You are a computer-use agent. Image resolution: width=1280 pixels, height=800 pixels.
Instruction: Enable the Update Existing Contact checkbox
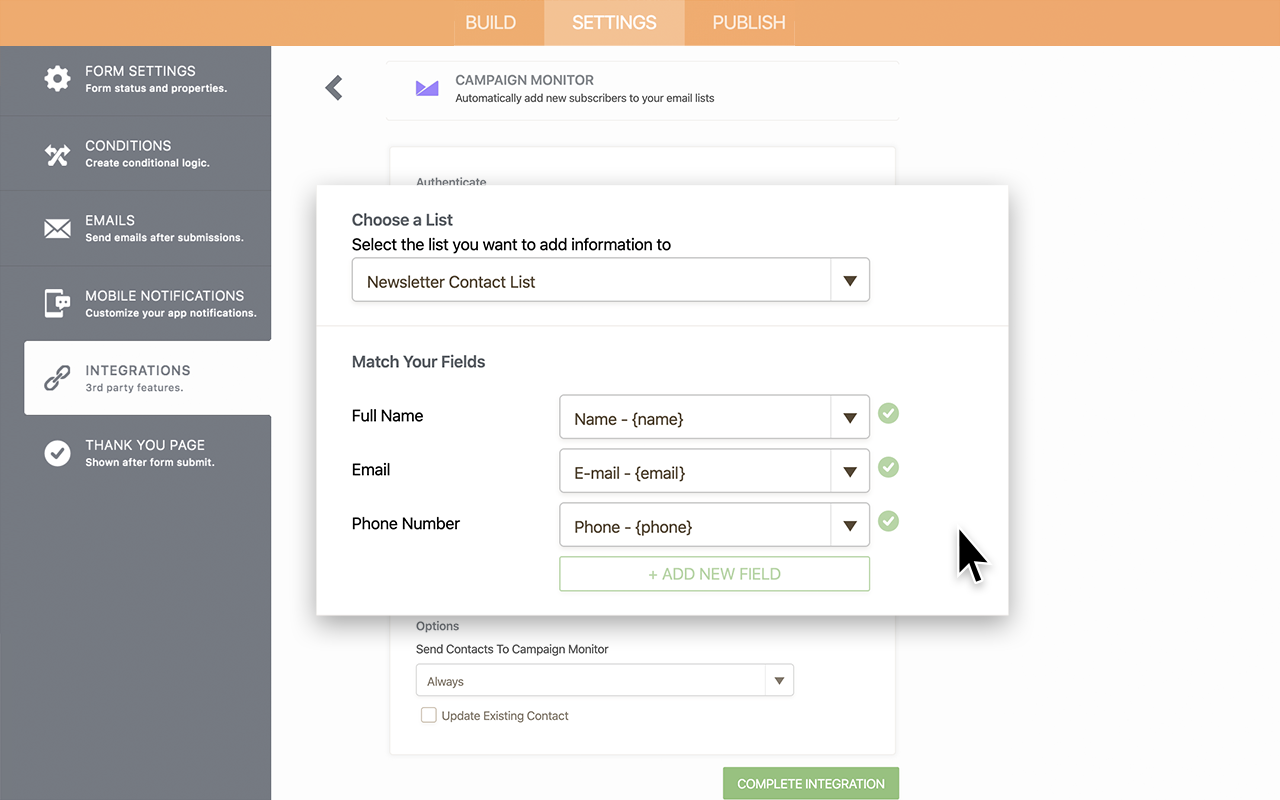(429, 715)
